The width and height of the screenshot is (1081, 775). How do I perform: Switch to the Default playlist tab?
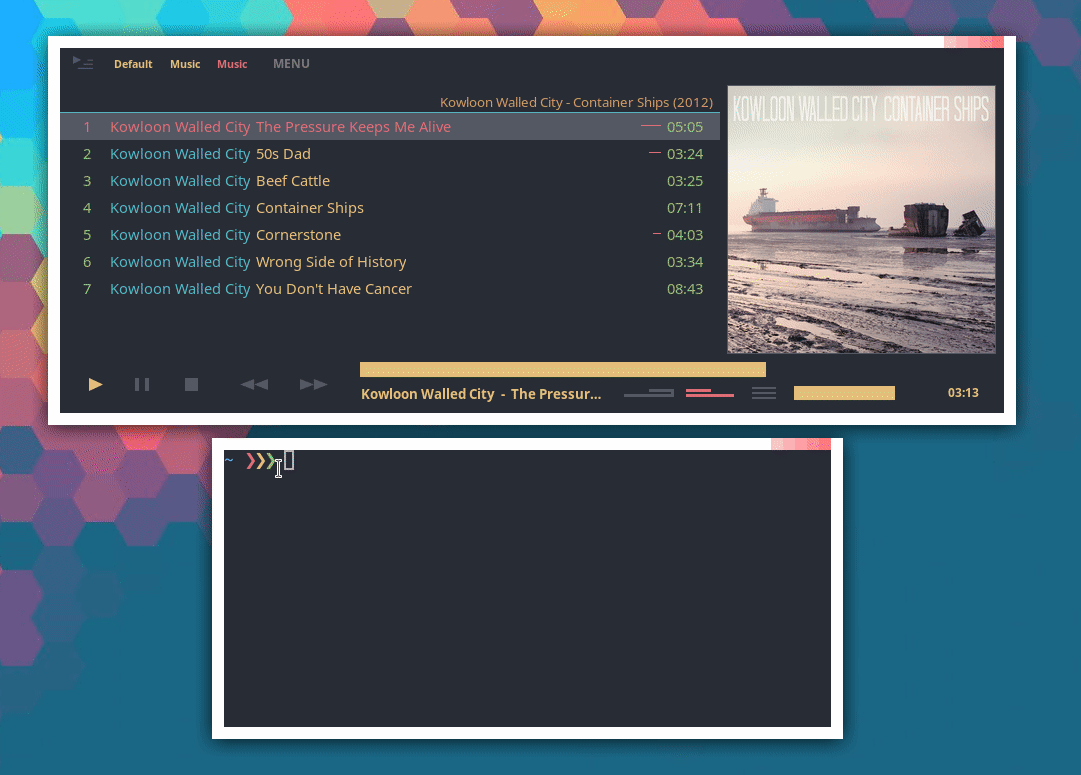pos(133,63)
